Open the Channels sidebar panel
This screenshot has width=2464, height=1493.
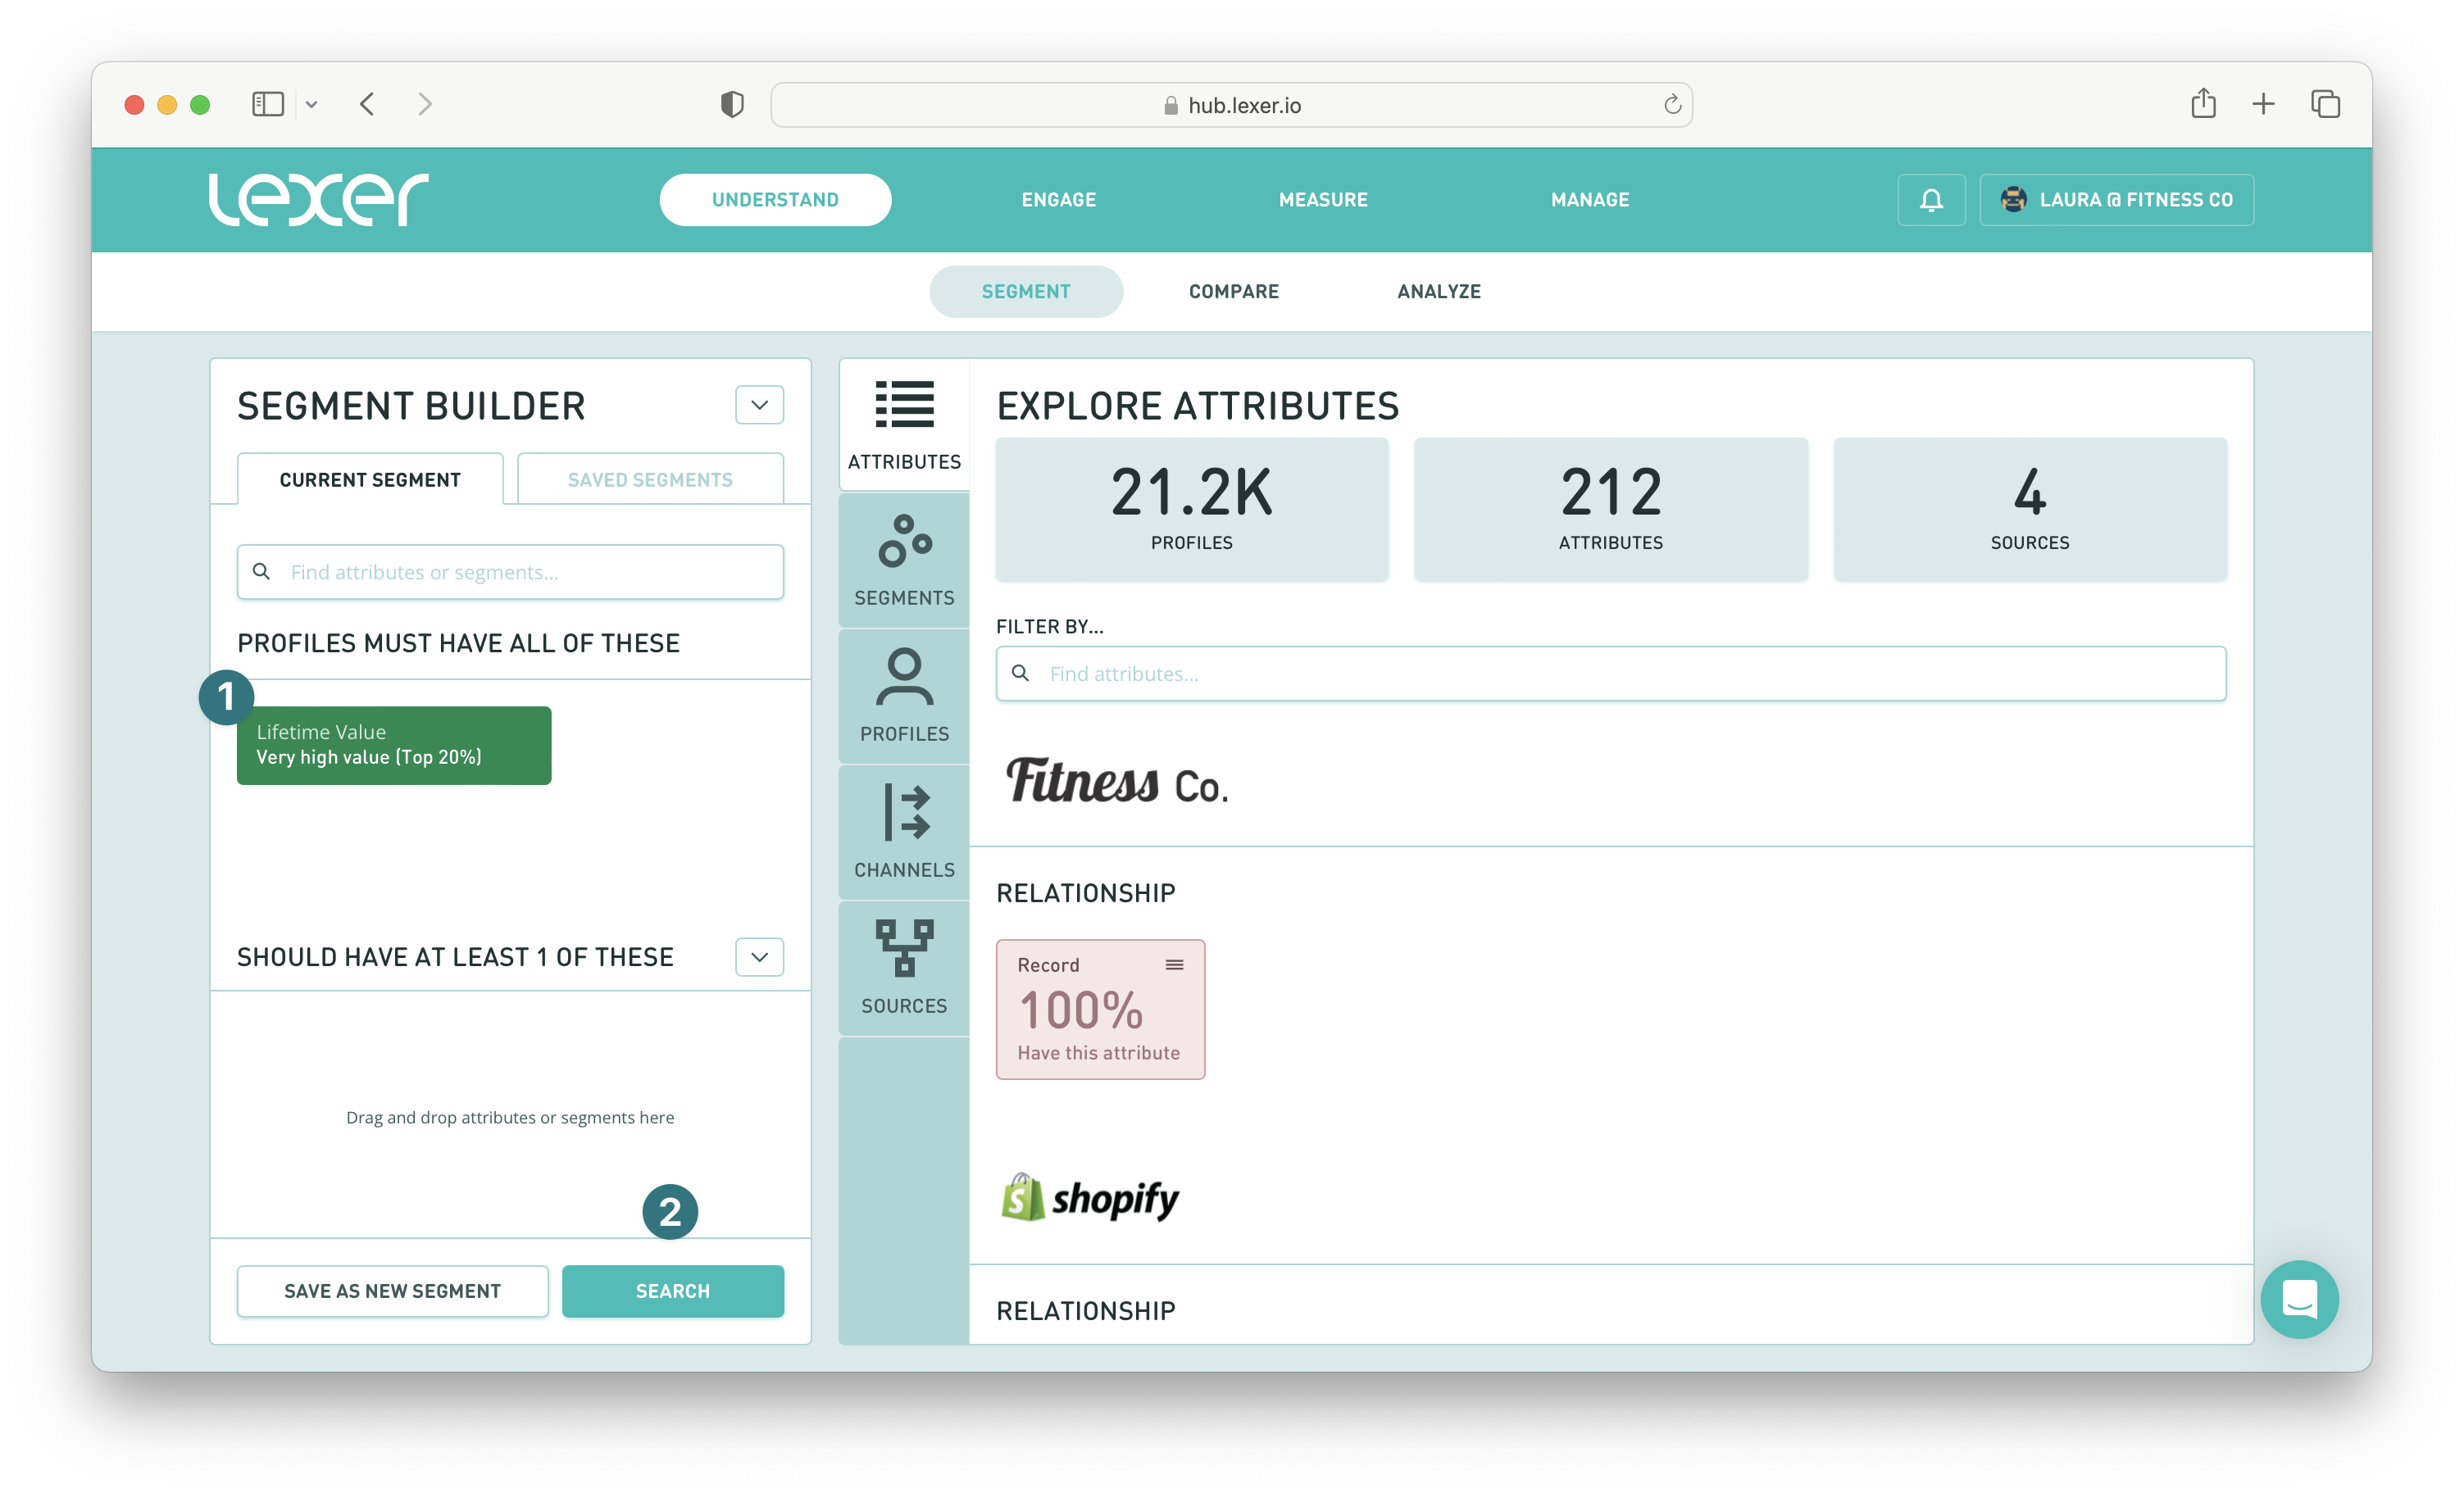pyautogui.click(x=904, y=833)
